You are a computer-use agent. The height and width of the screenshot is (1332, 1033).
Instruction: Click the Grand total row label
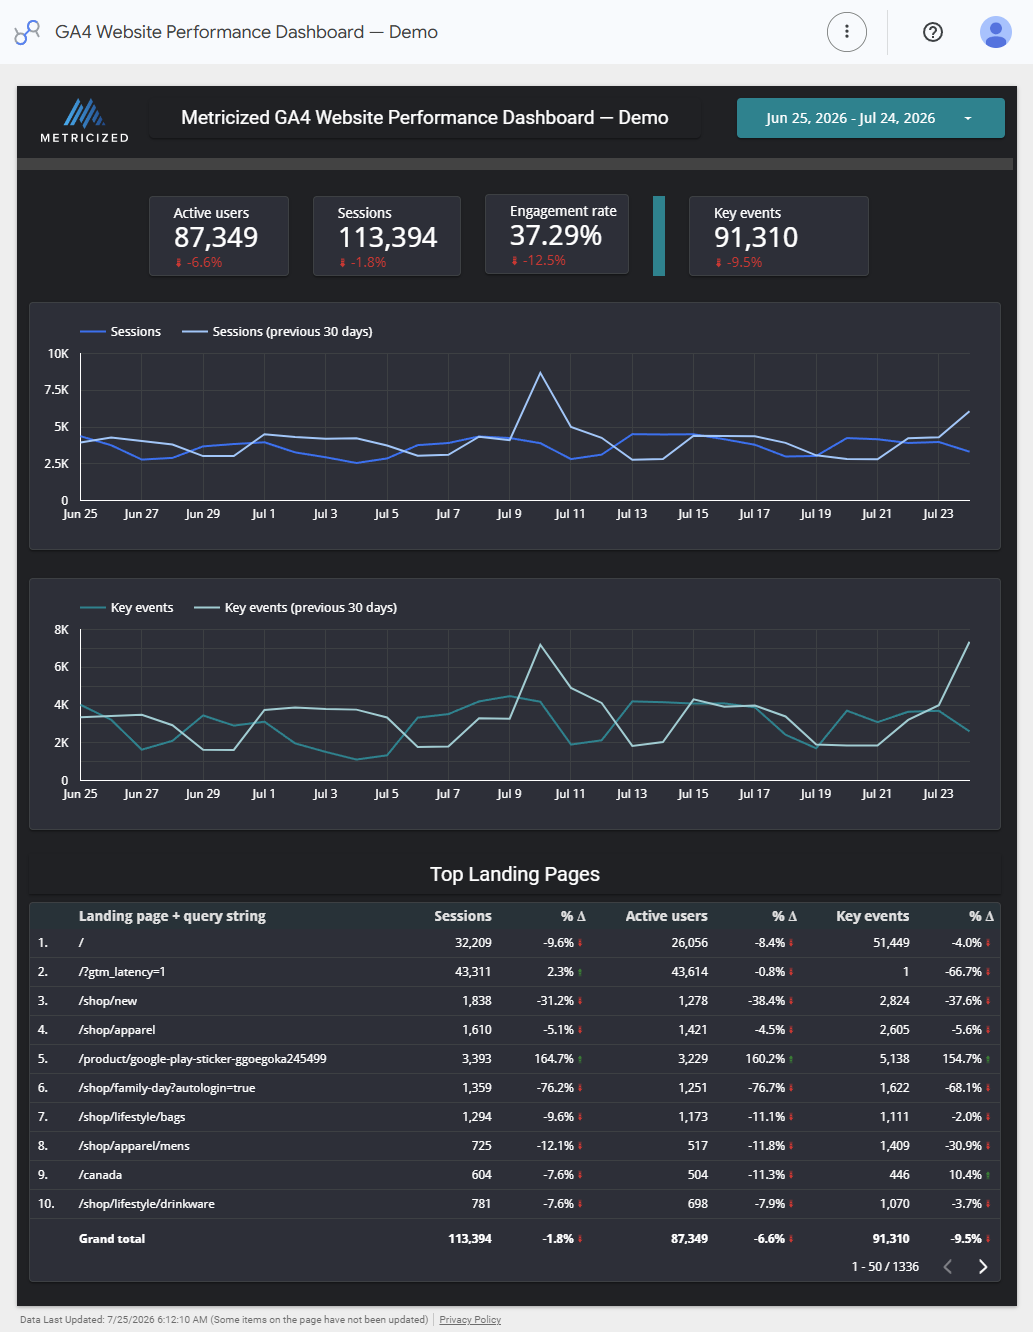click(112, 1239)
